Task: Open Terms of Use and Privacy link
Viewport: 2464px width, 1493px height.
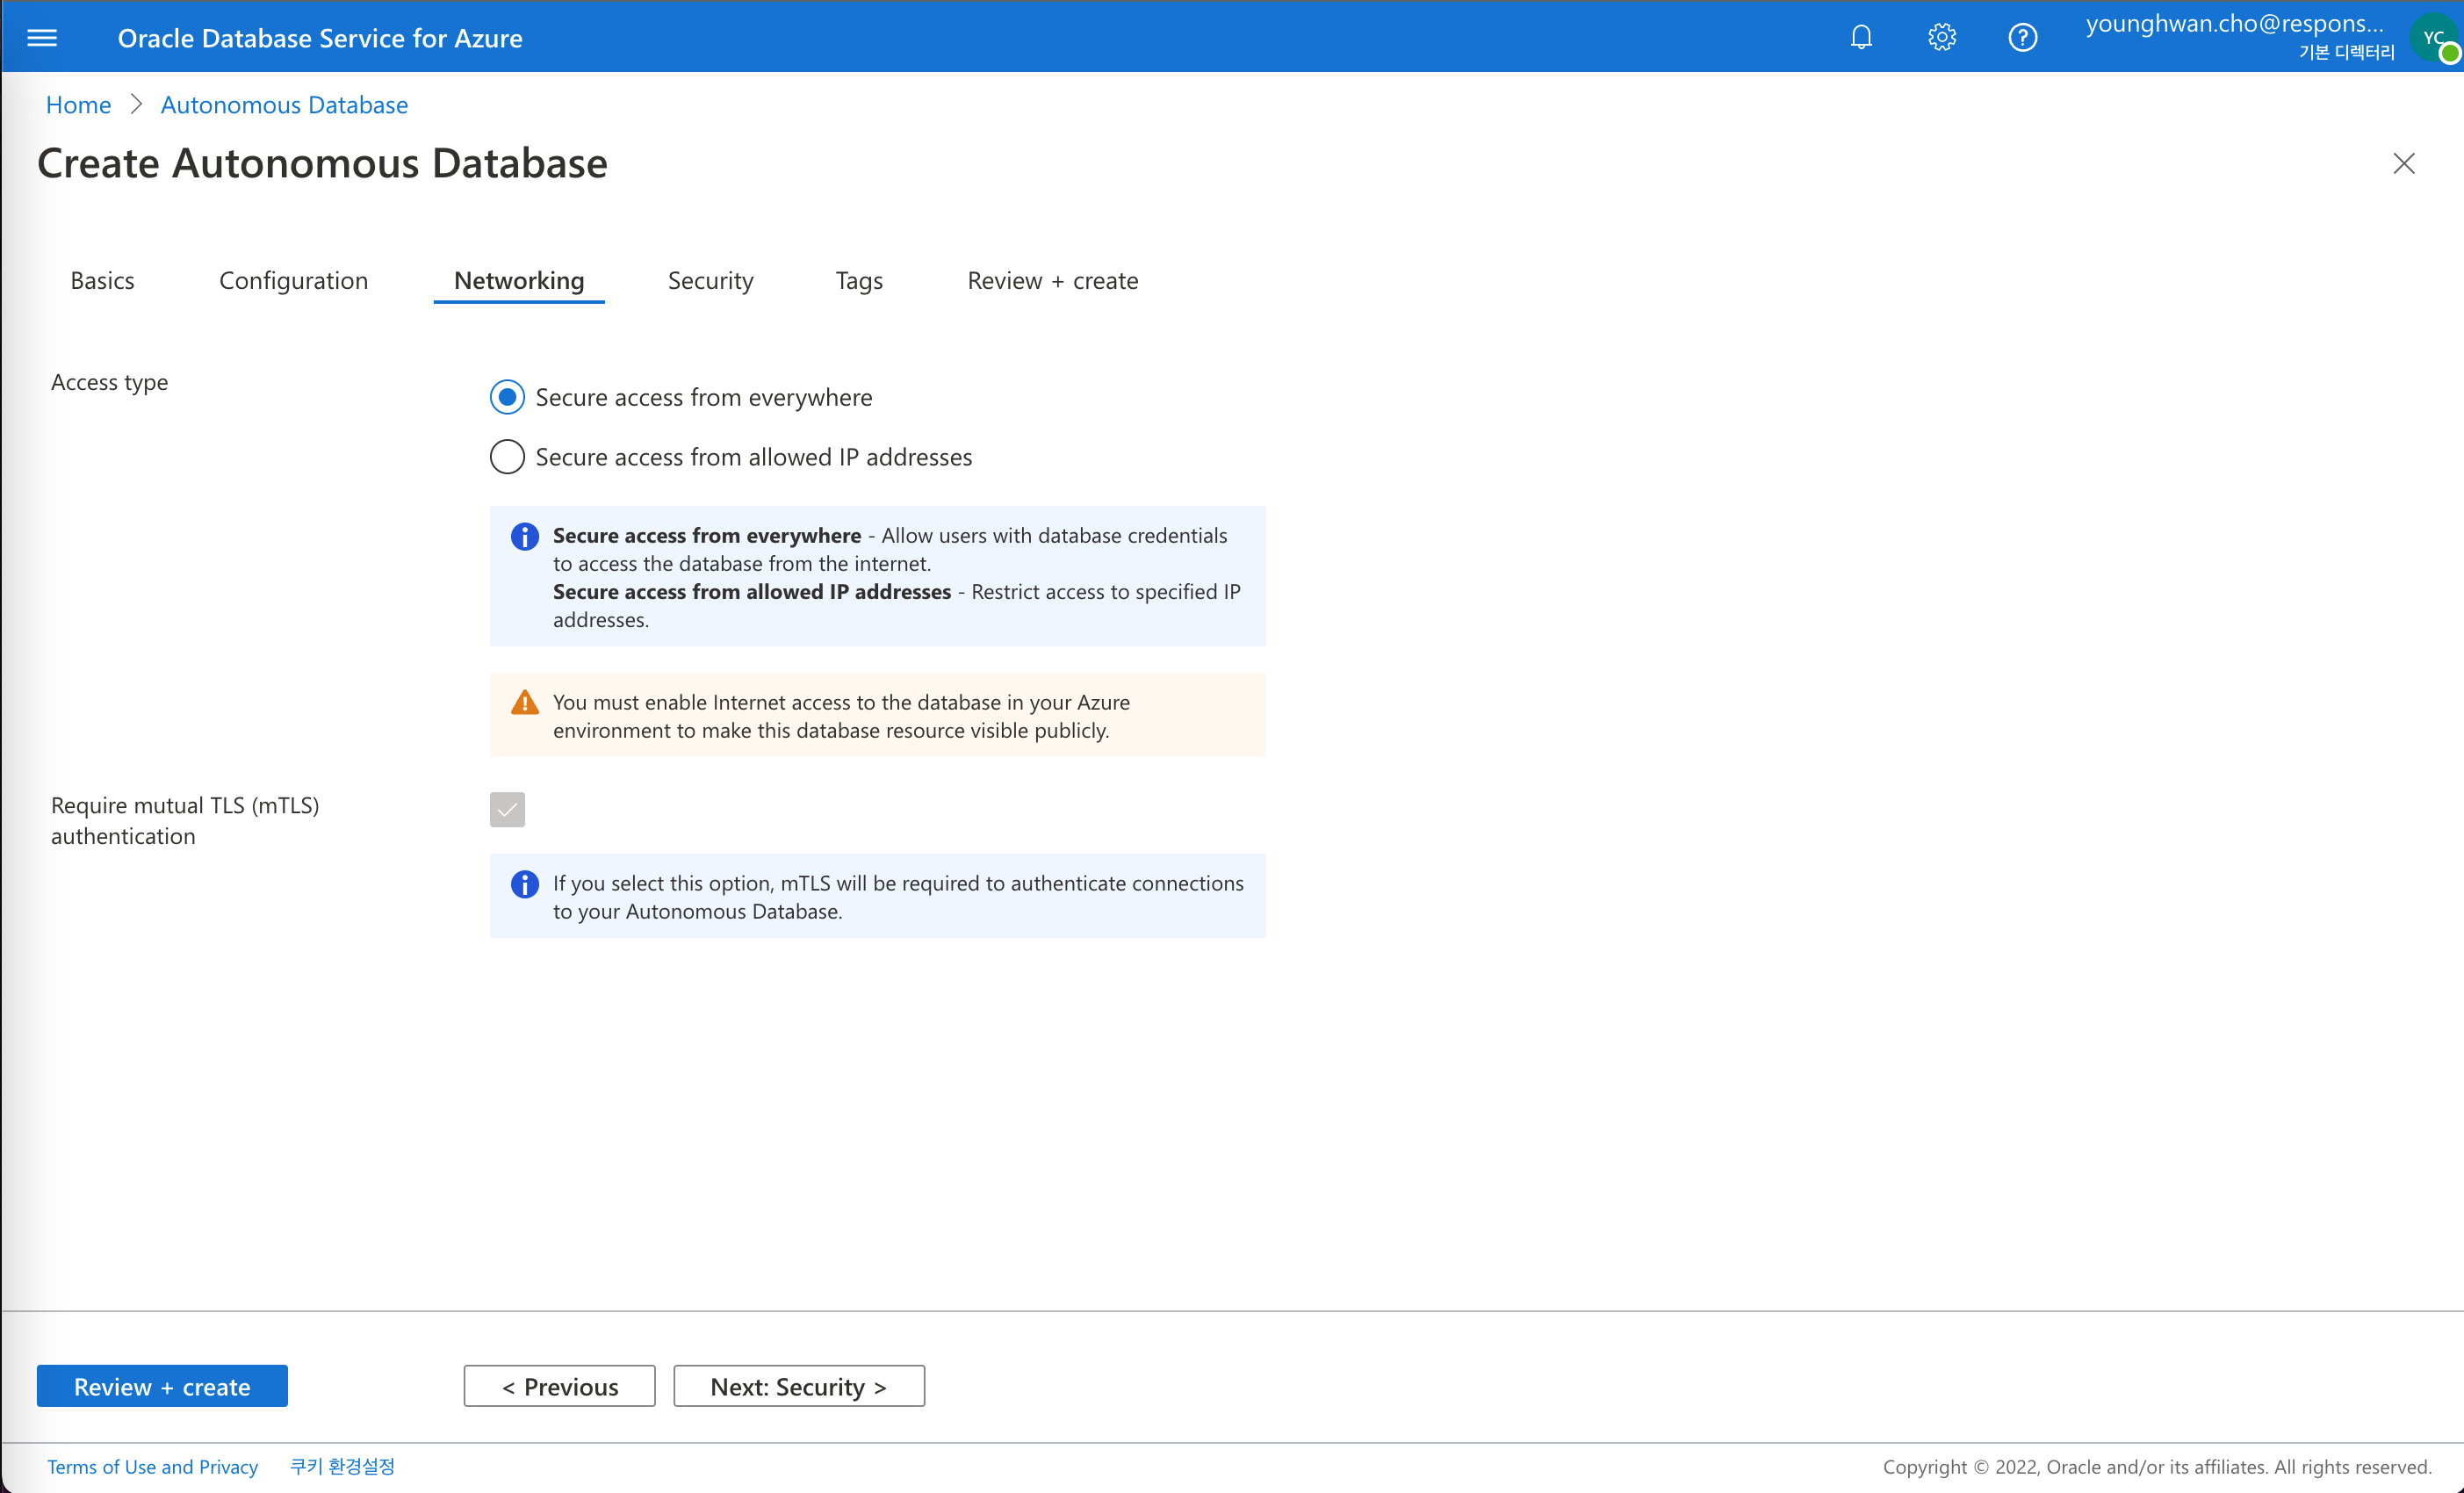Action: pyautogui.click(x=152, y=1467)
